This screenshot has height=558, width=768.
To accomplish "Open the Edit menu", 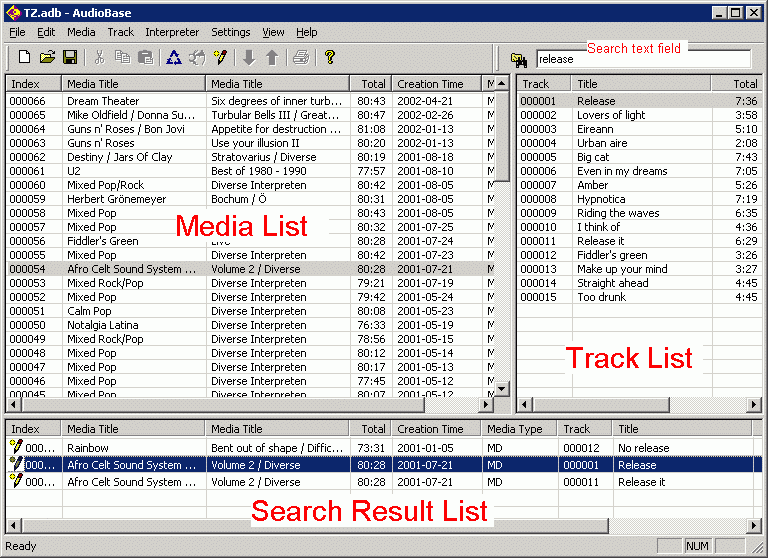I will click(46, 32).
